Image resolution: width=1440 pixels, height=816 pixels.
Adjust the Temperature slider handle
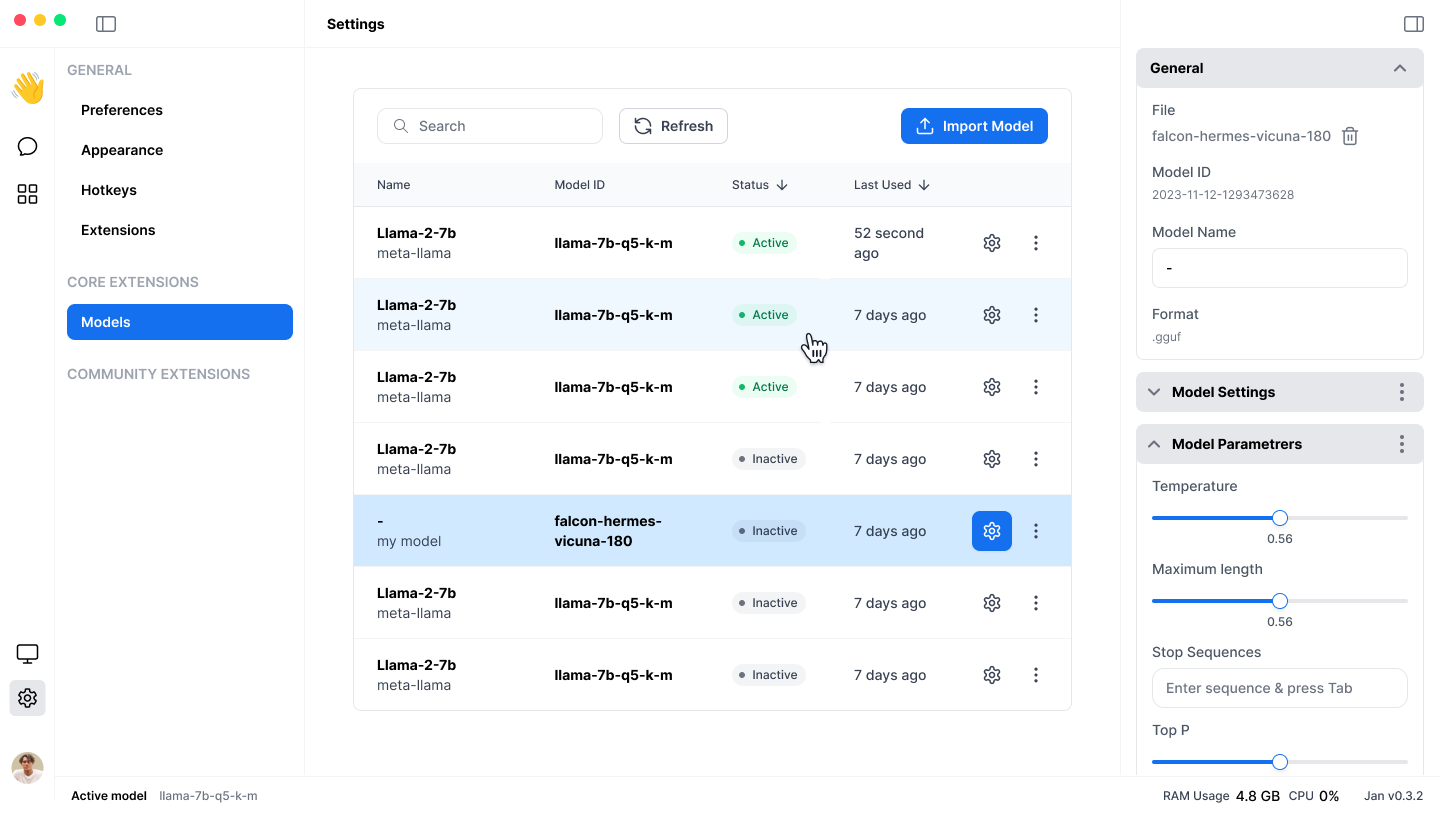(1280, 518)
